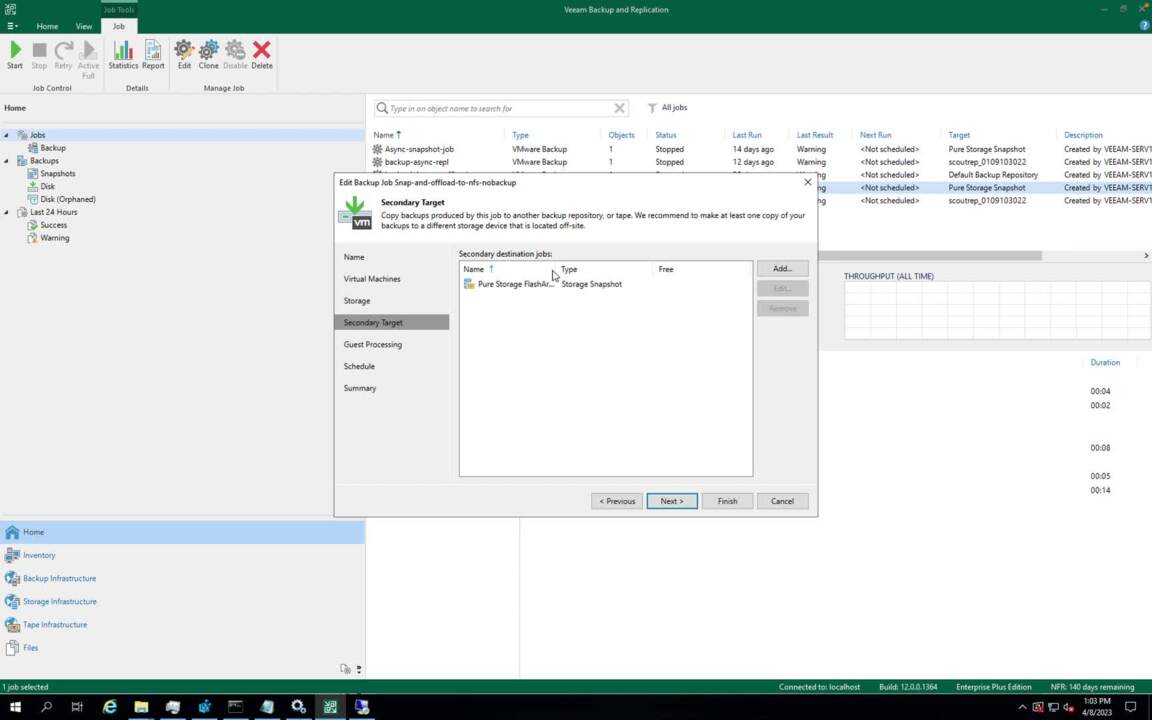Click the red Delete job icon
The height and width of the screenshot is (720, 1152).
(261, 54)
